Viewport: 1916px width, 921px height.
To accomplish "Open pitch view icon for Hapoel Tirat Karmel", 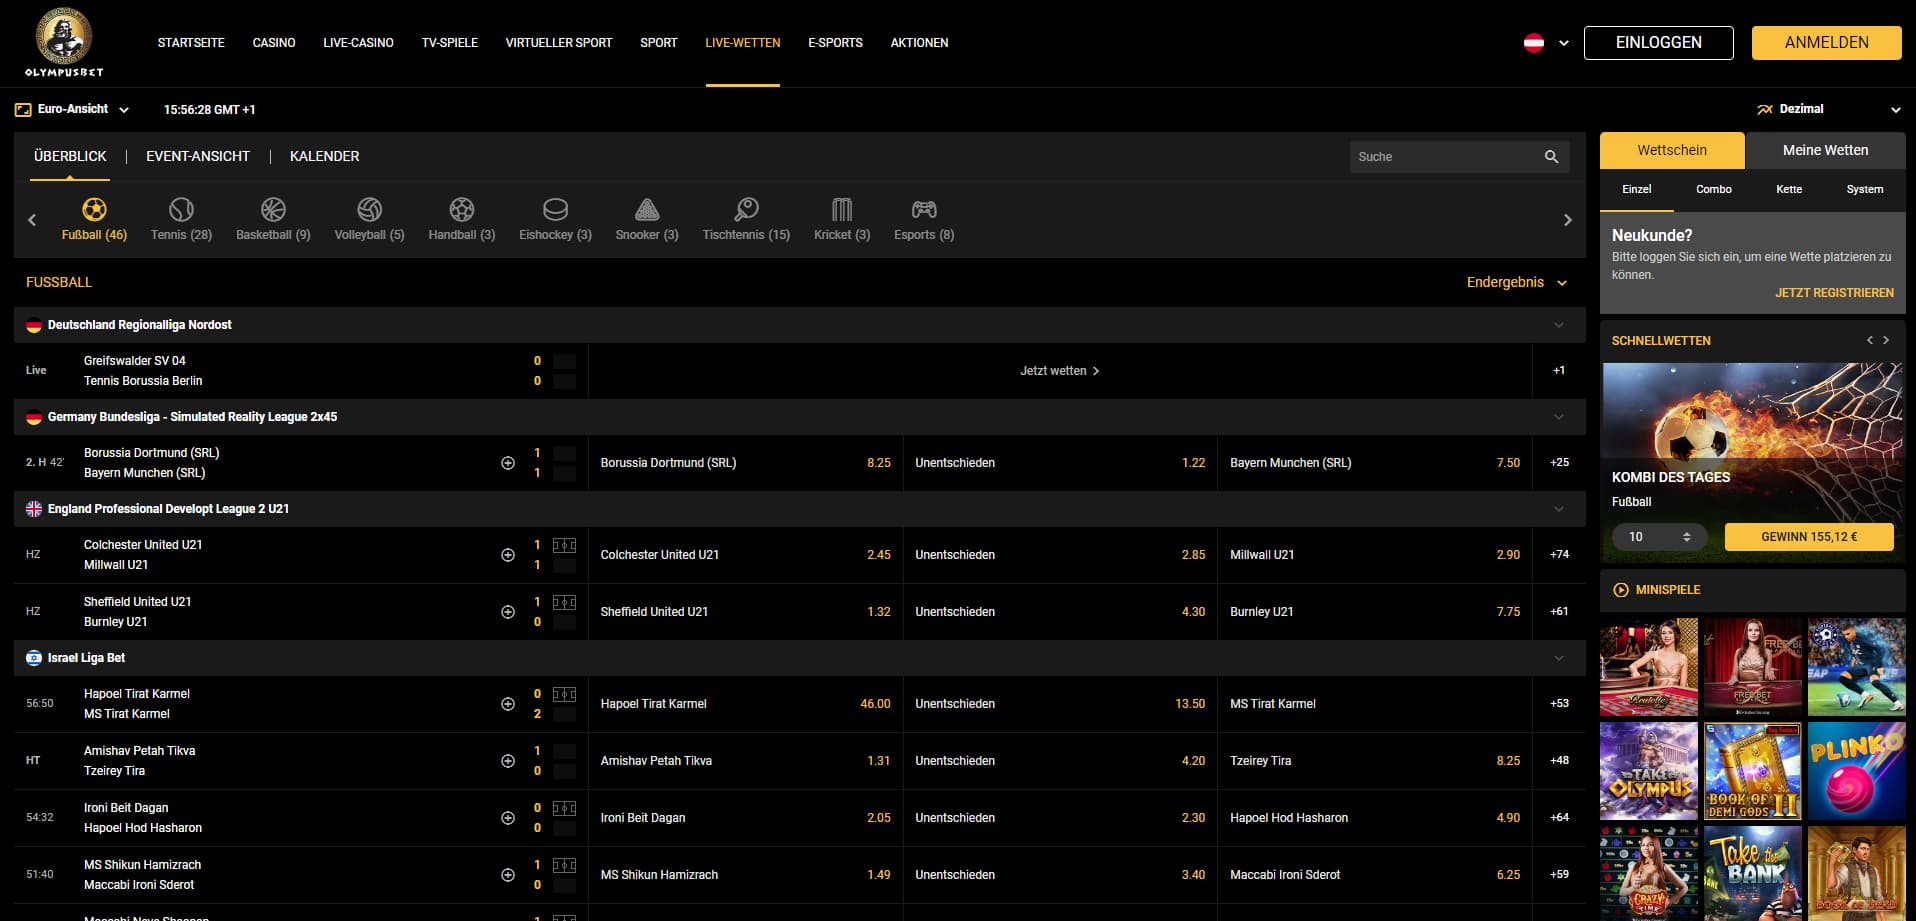I will (x=564, y=694).
